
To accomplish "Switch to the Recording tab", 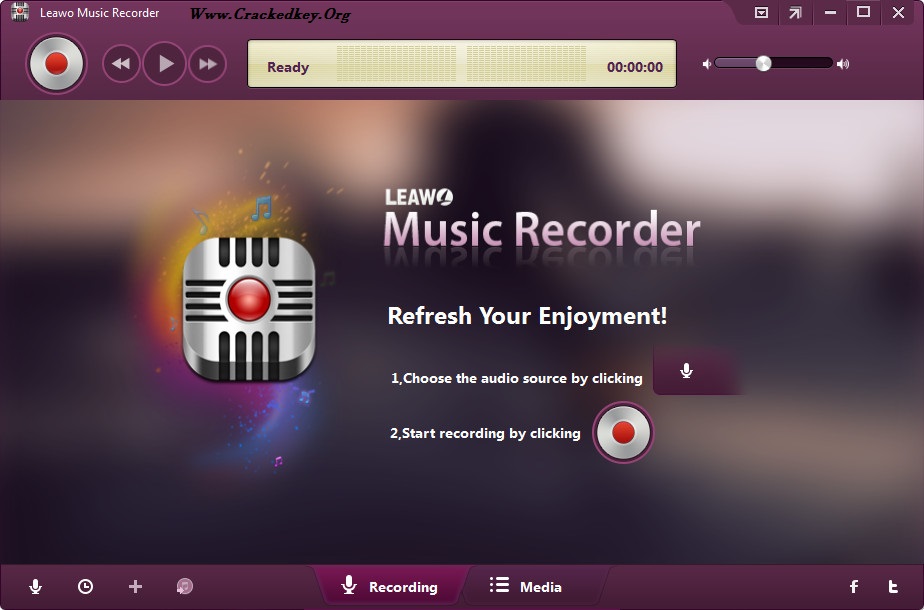I will (x=390, y=586).
